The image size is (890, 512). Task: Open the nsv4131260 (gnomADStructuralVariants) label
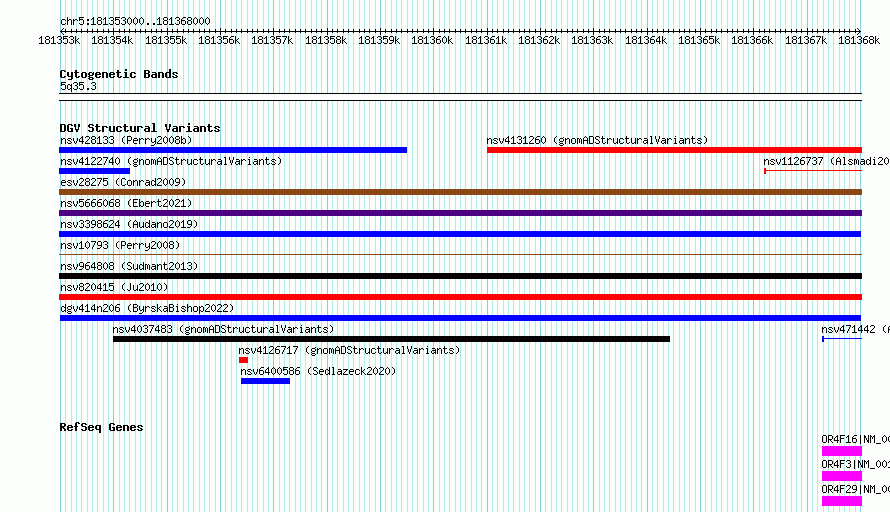(597, 140)
